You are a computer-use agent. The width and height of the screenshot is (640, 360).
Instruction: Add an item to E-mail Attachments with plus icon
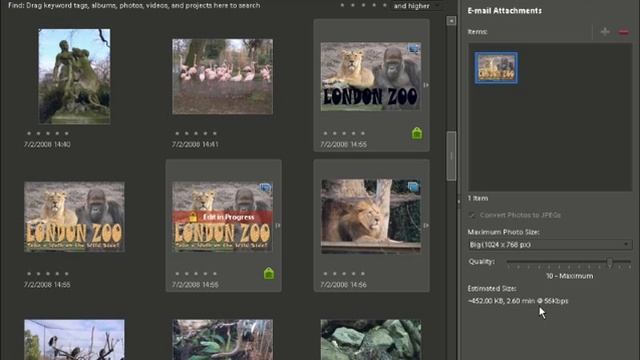(x=605, y=31)
